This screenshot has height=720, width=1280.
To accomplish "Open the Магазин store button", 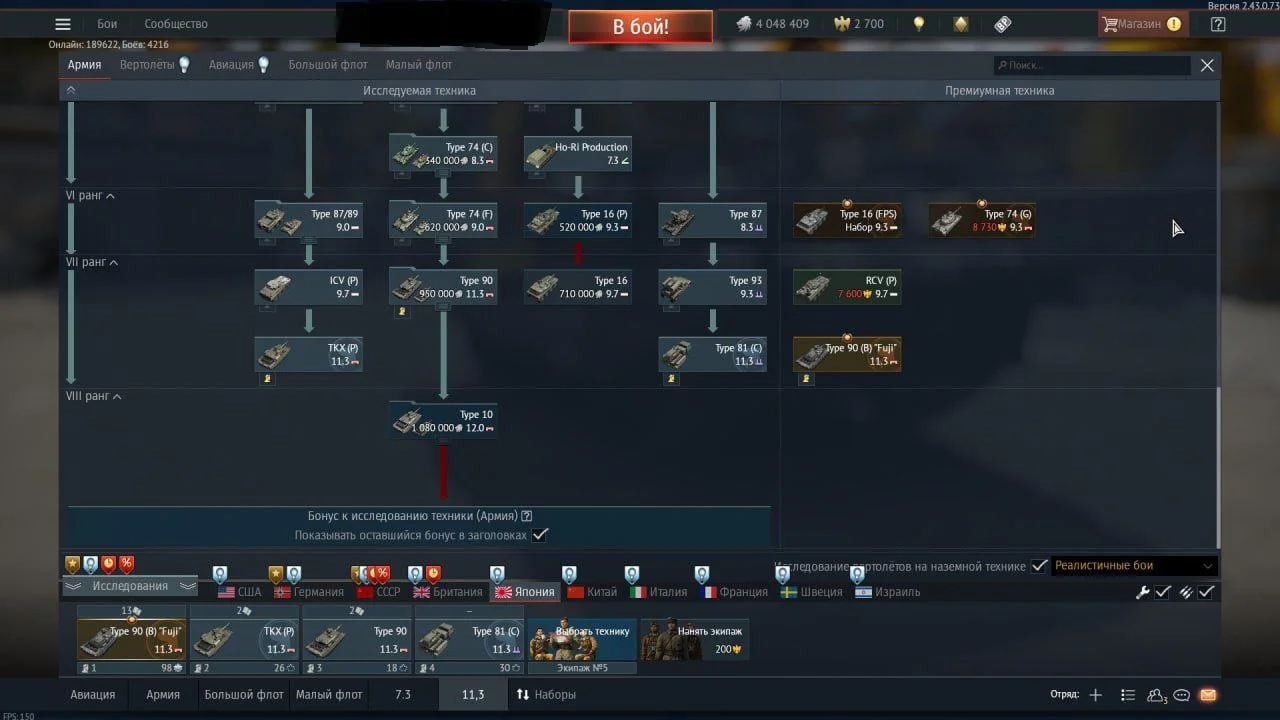I will (1142, 24).
